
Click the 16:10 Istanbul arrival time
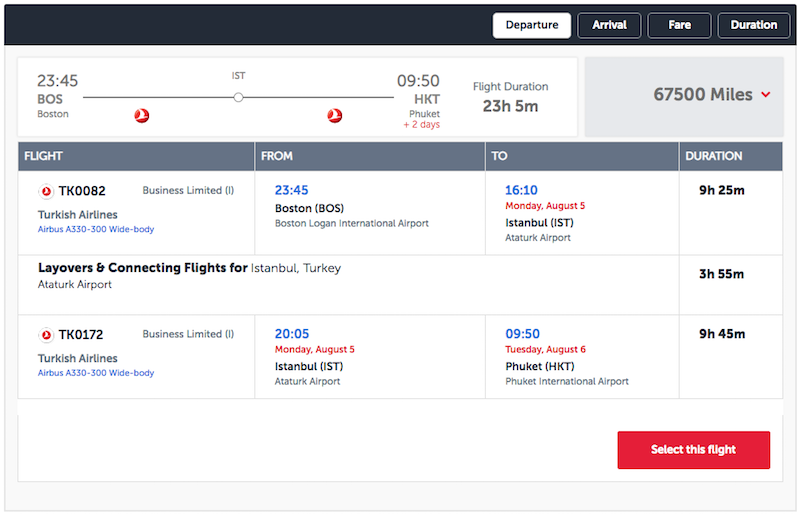tap(521, 190)
